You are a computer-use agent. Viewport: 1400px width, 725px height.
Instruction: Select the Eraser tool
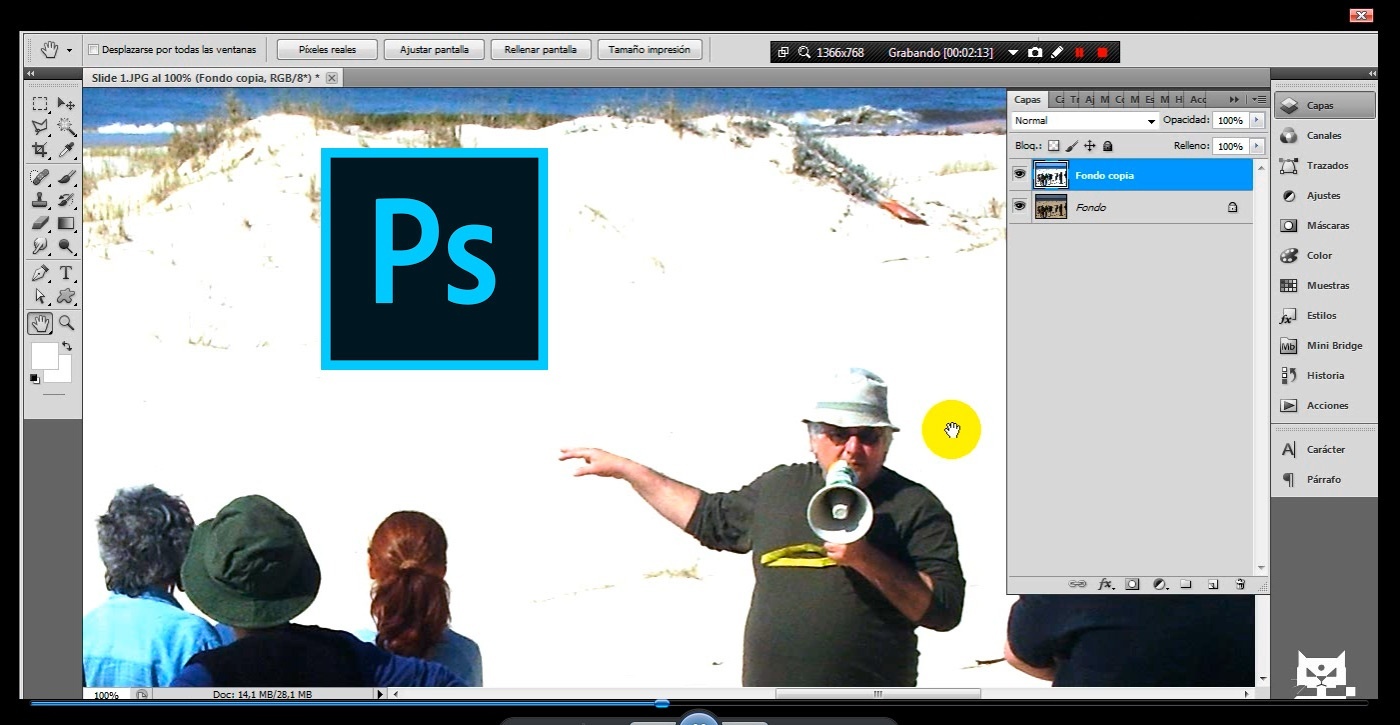click(x=40, y=223)
